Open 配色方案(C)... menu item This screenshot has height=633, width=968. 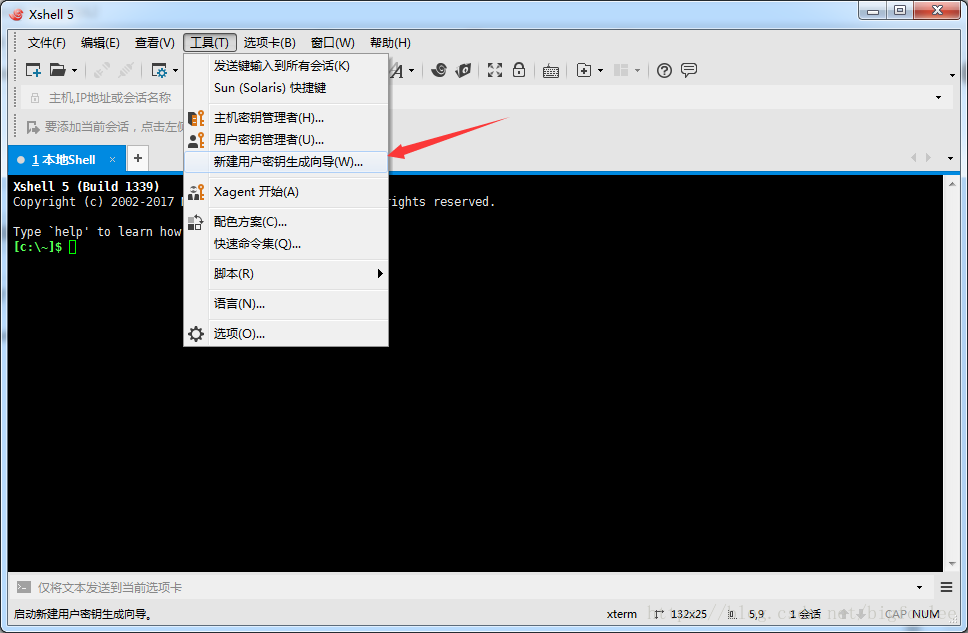pyautogui.click(x=286, y=222)
